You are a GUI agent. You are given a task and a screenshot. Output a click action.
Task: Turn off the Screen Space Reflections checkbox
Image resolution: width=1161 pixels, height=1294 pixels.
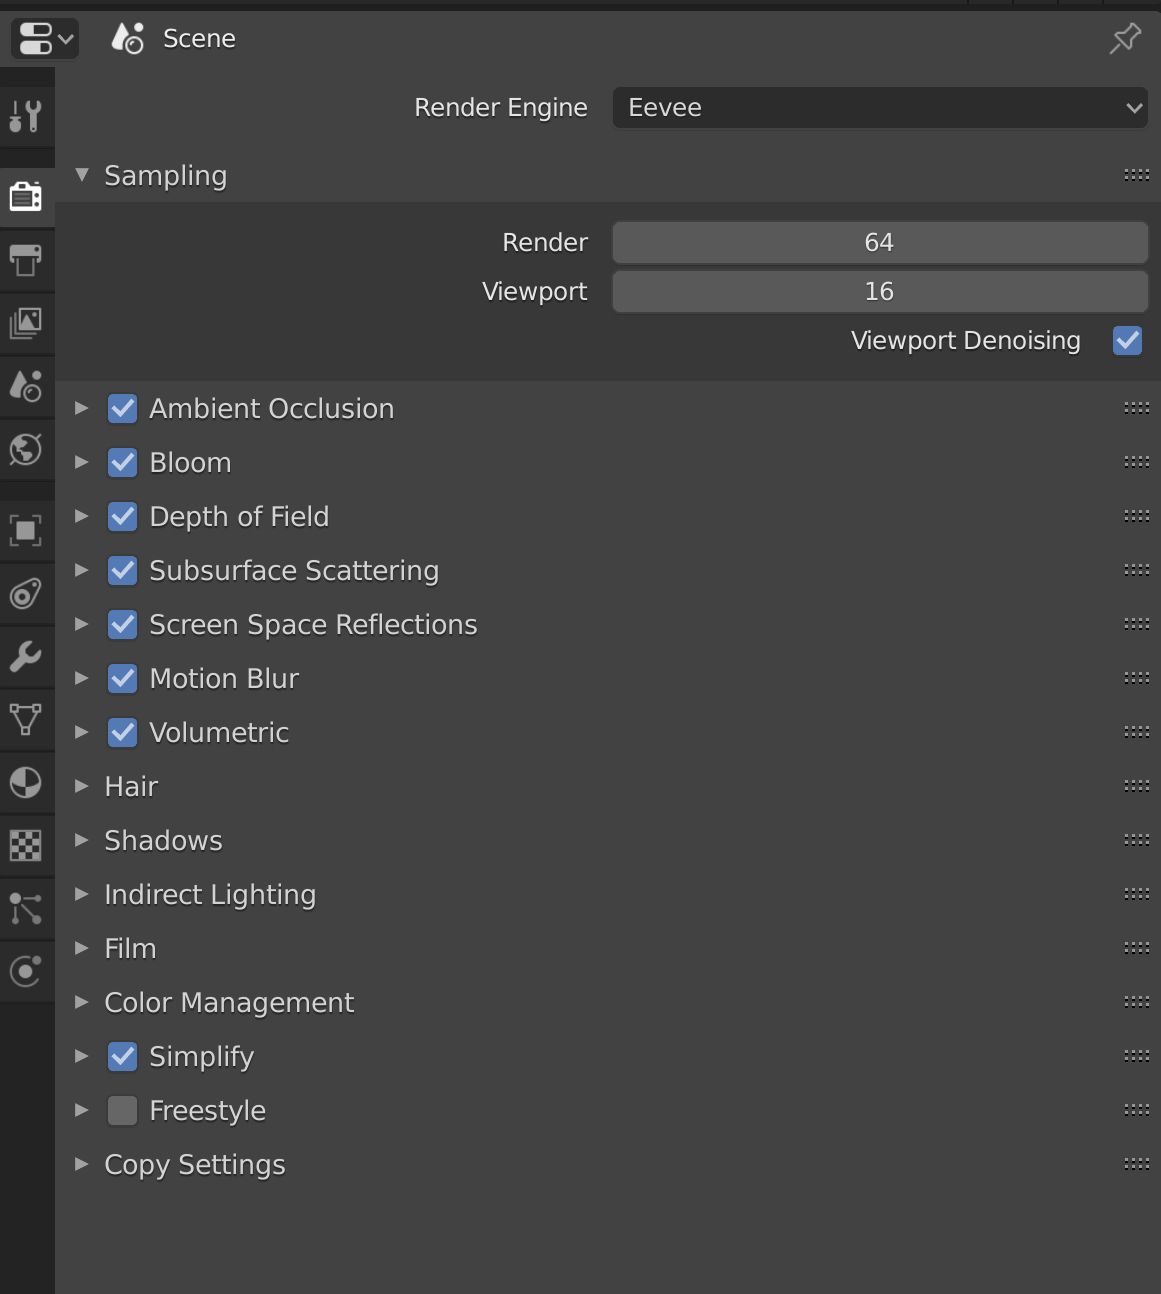click(123, 624)
